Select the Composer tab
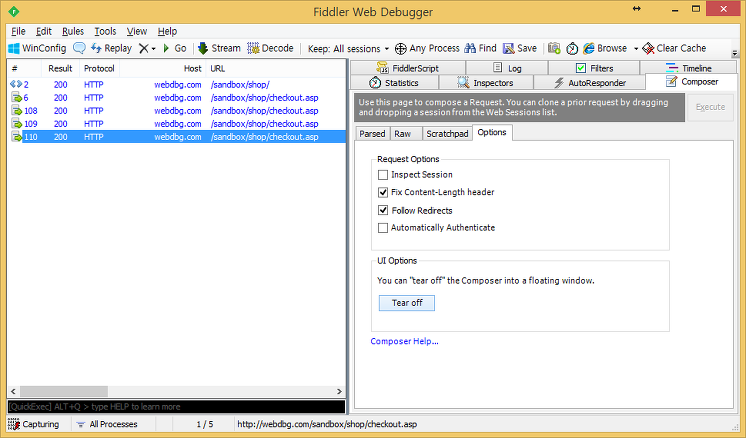This screenshot has height=438, width=746. tap(692, 82)
